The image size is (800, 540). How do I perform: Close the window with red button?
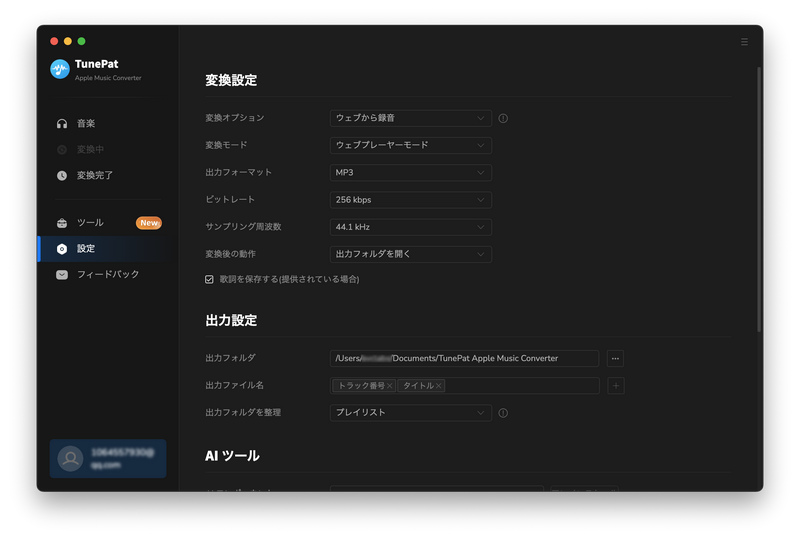click(x=54, y=41)
